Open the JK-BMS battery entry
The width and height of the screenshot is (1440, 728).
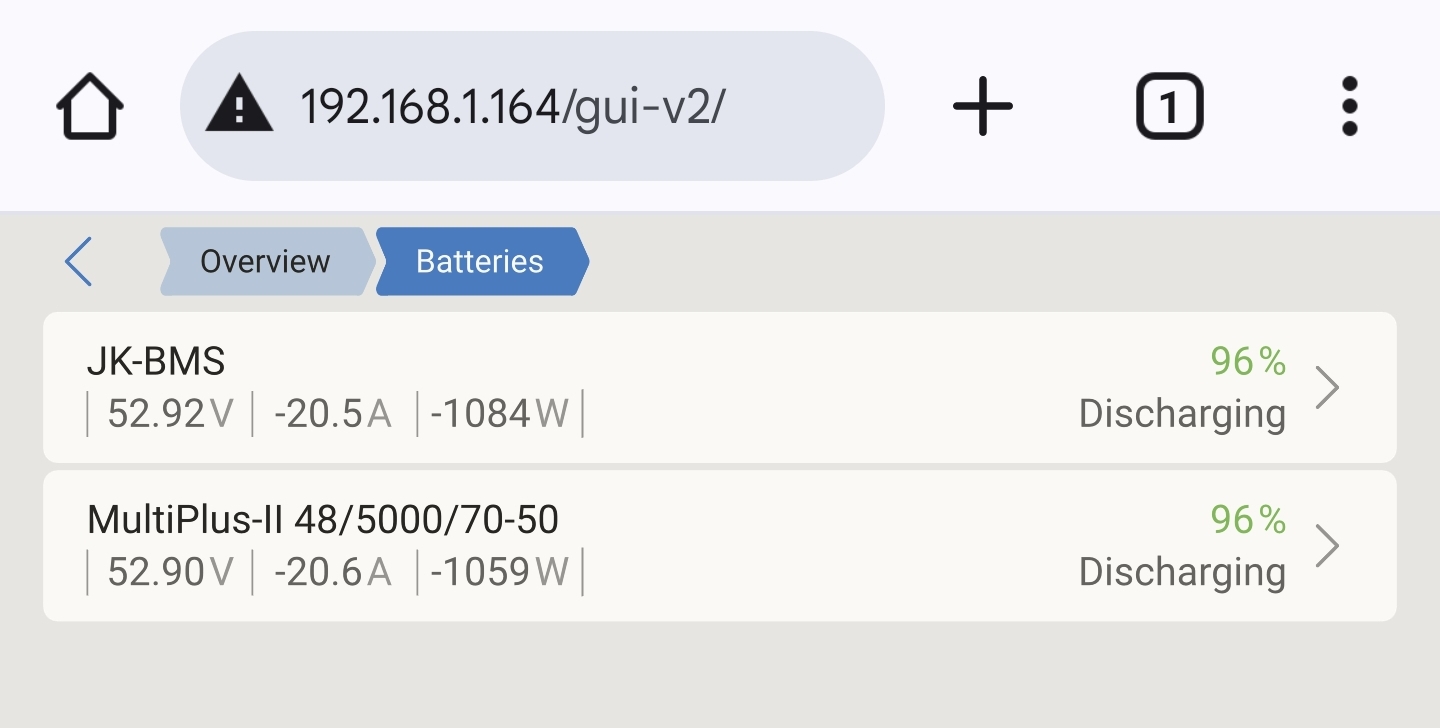click(156, 361)
